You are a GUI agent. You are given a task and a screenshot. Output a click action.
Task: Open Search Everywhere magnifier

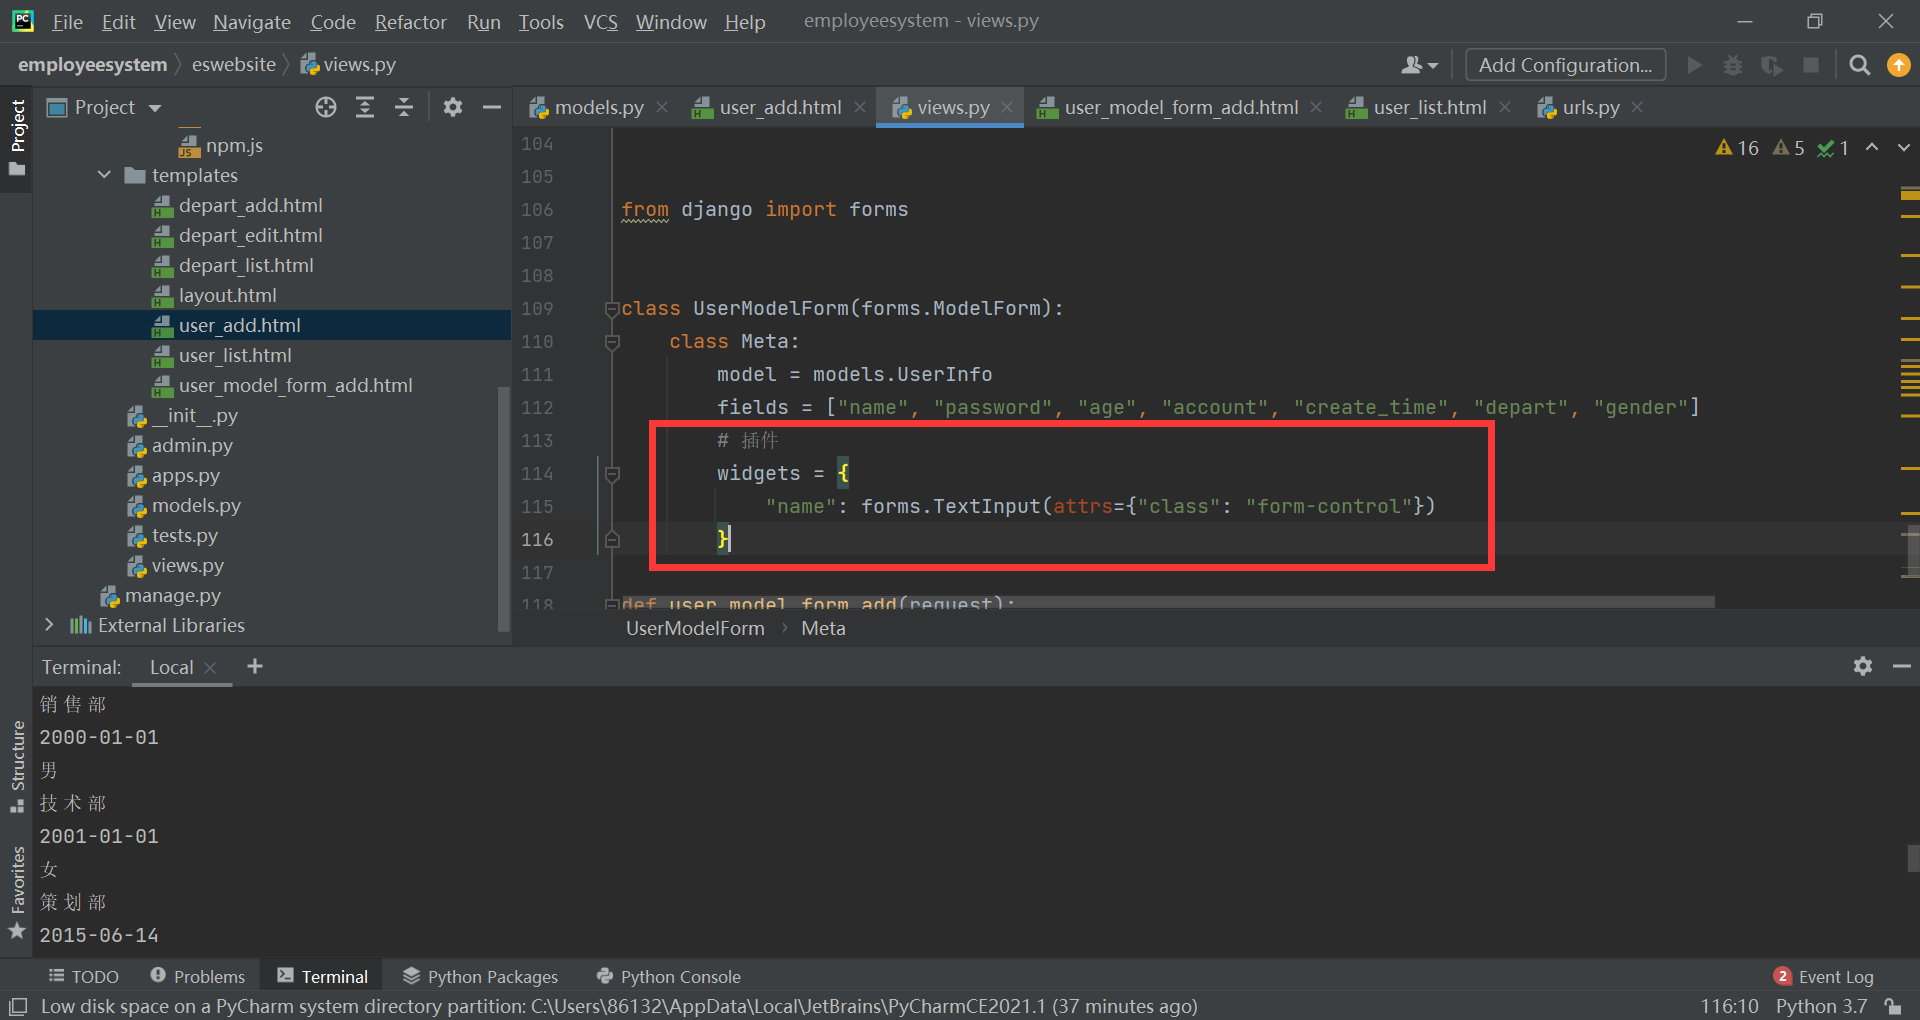1859,65
